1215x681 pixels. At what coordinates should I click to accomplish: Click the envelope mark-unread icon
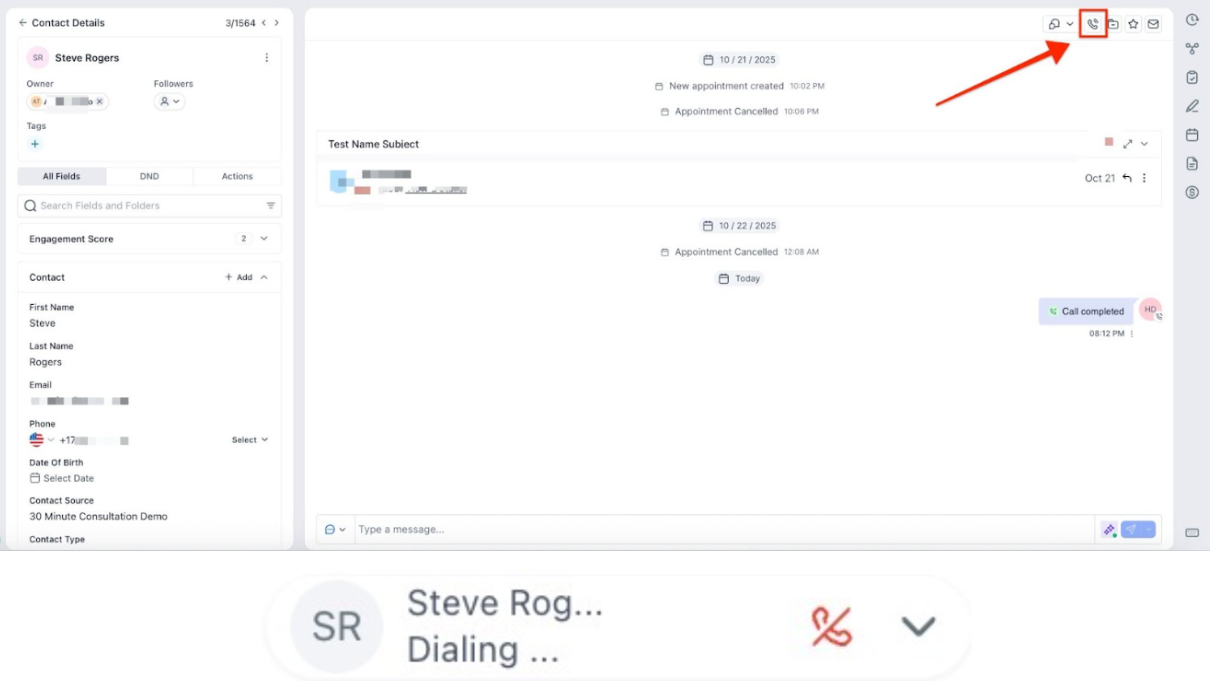coord(1153,24)
